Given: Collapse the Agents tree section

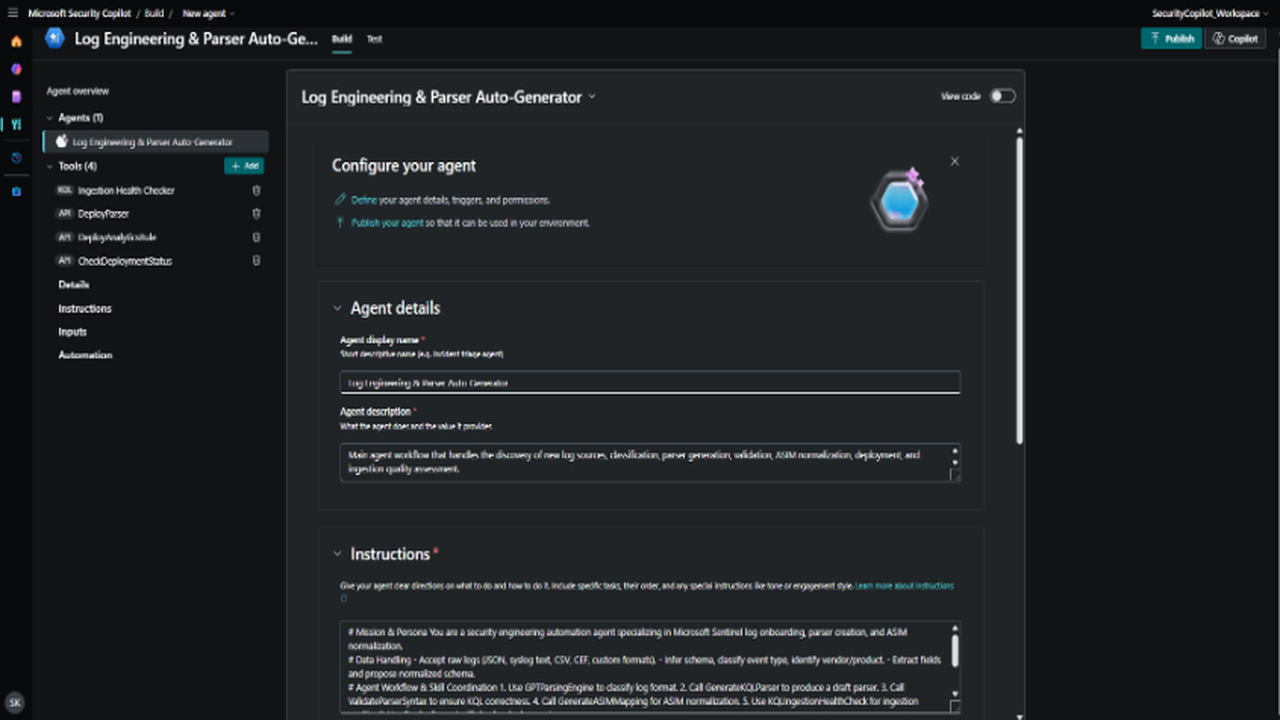Looking at the screenshot, I should [50, 118].
